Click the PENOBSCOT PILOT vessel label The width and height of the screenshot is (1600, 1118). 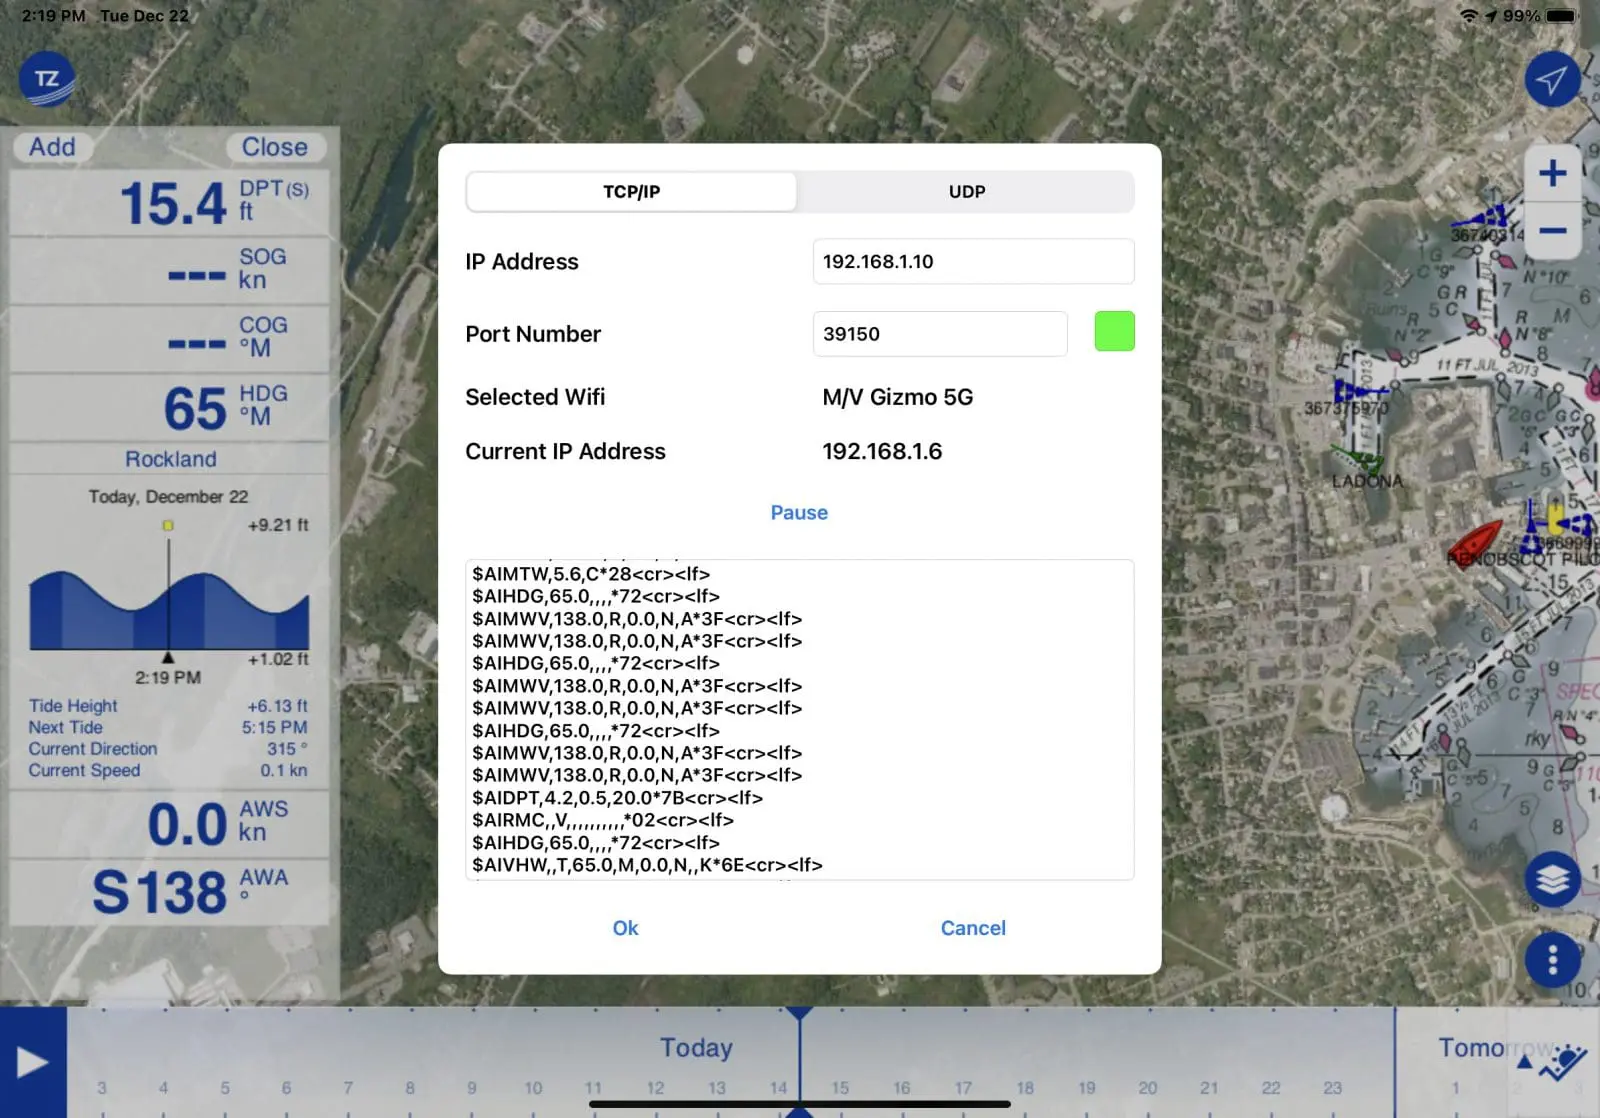pos(1523,559)
